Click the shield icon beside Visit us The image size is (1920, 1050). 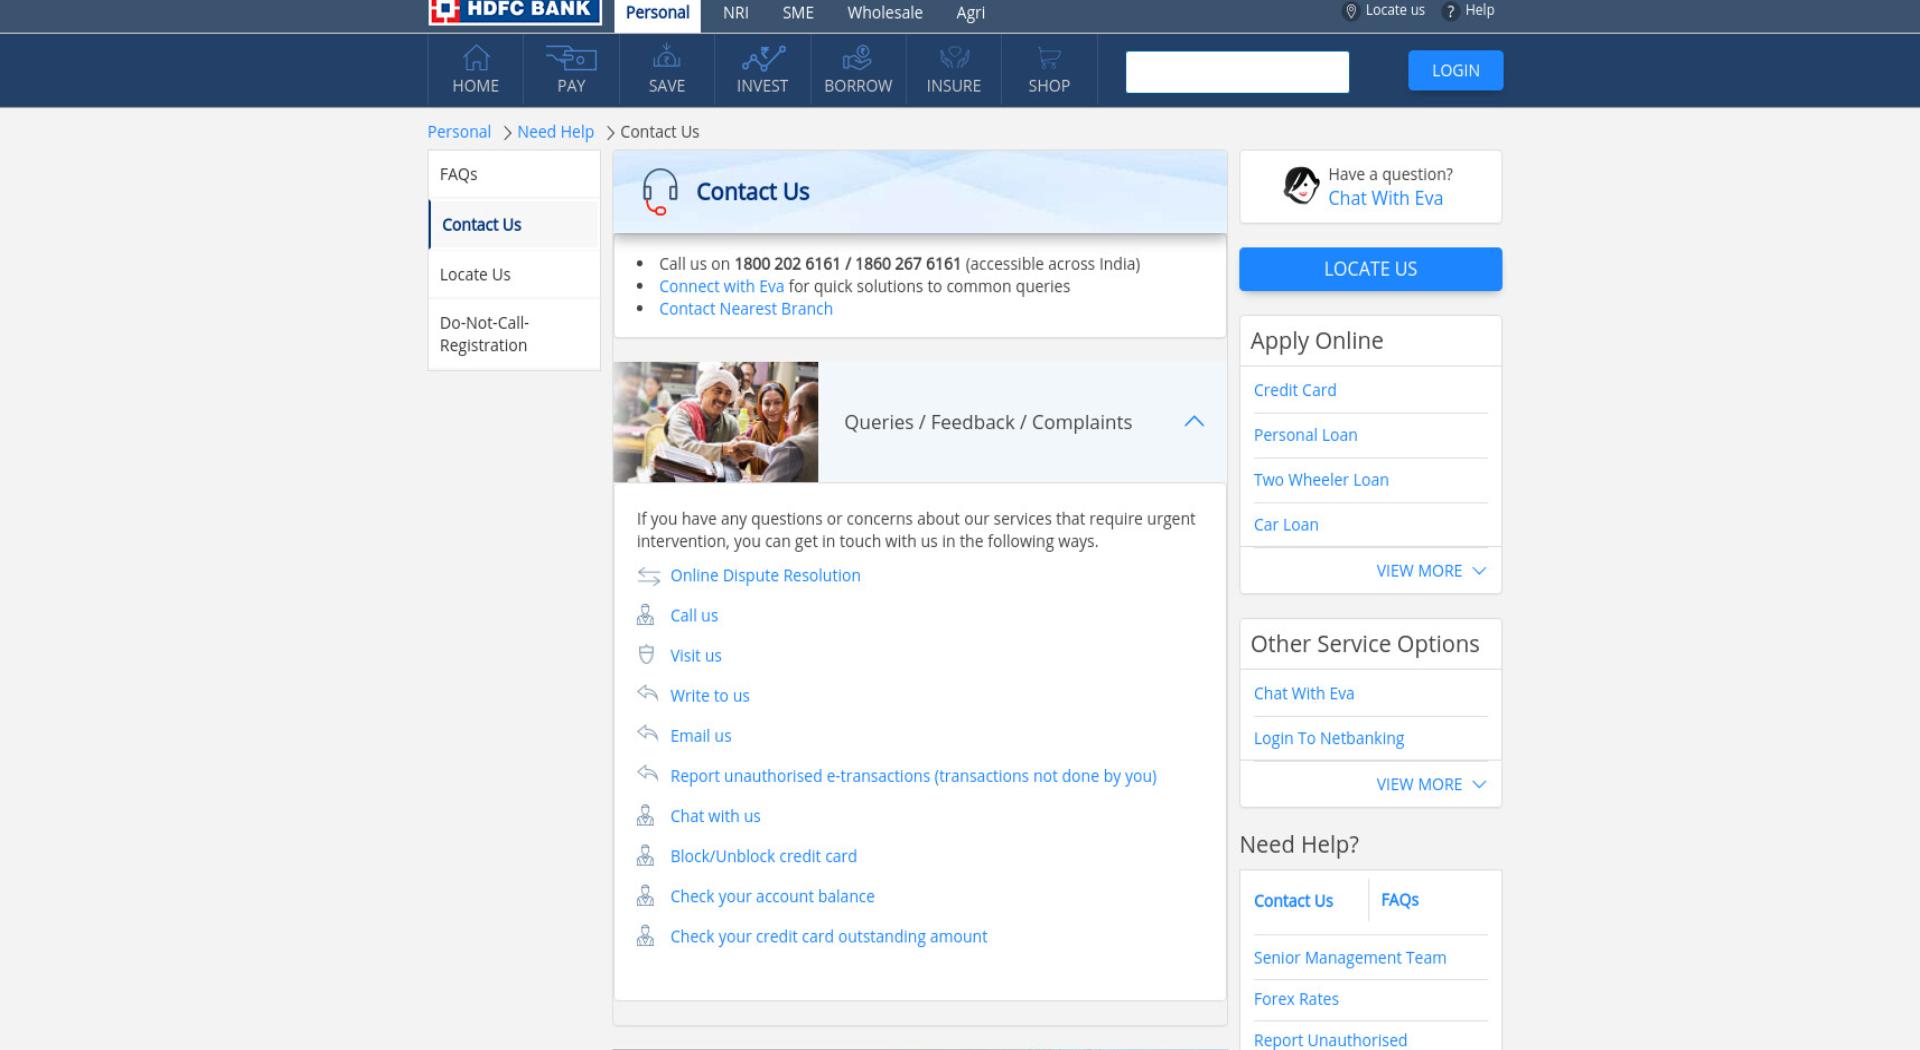pos(646,655)
